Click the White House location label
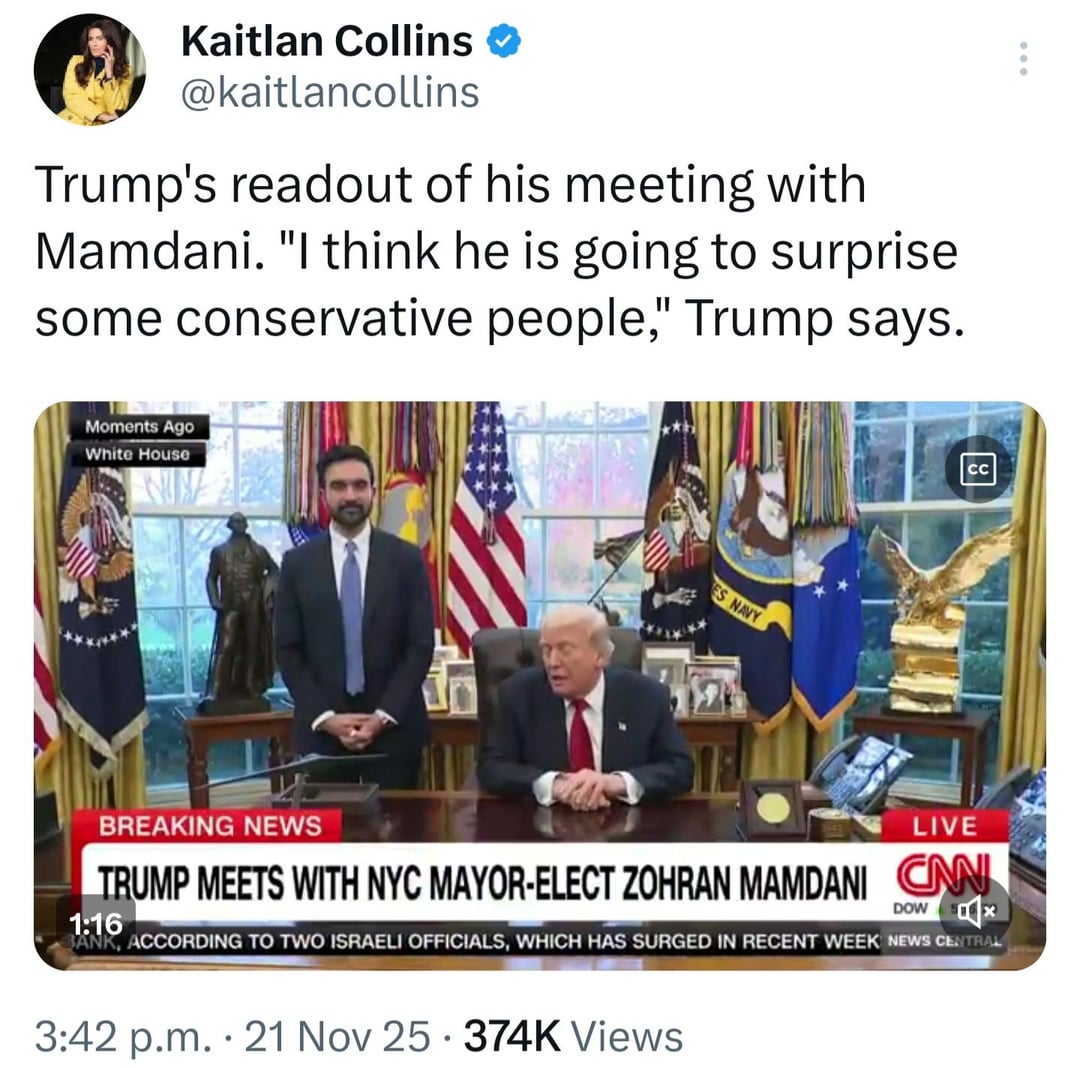Screen dimensions: 1080x1068 tap(137, 454)
